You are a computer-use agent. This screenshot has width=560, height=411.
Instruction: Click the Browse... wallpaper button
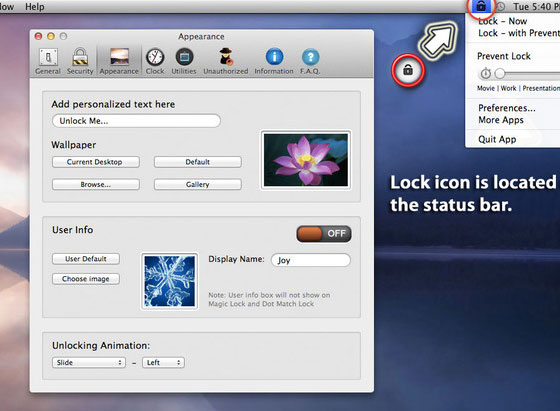(x=96, y=184)
